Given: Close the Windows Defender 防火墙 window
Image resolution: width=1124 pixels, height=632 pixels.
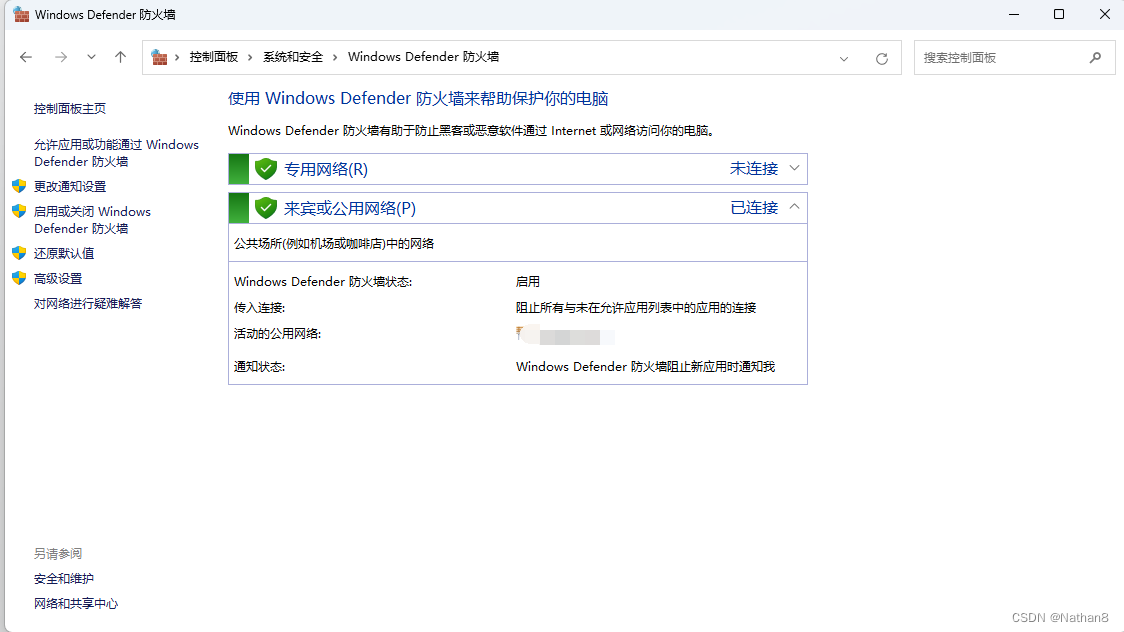Looking at the screenshot, I should tap(1105, 14).
